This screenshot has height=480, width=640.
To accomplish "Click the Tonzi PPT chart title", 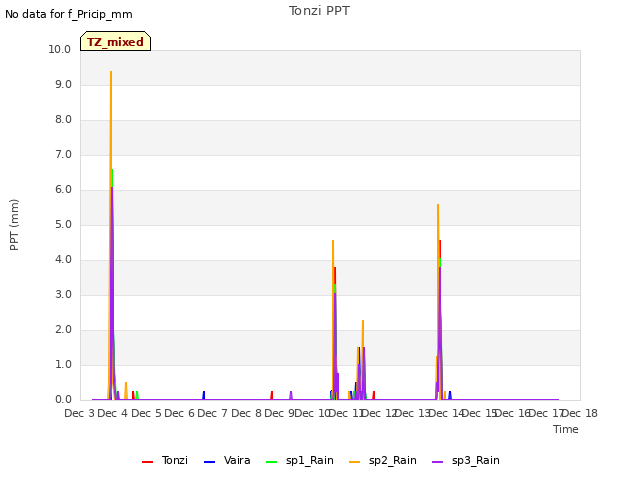I will pyautogui.click(x=319, y=11).
